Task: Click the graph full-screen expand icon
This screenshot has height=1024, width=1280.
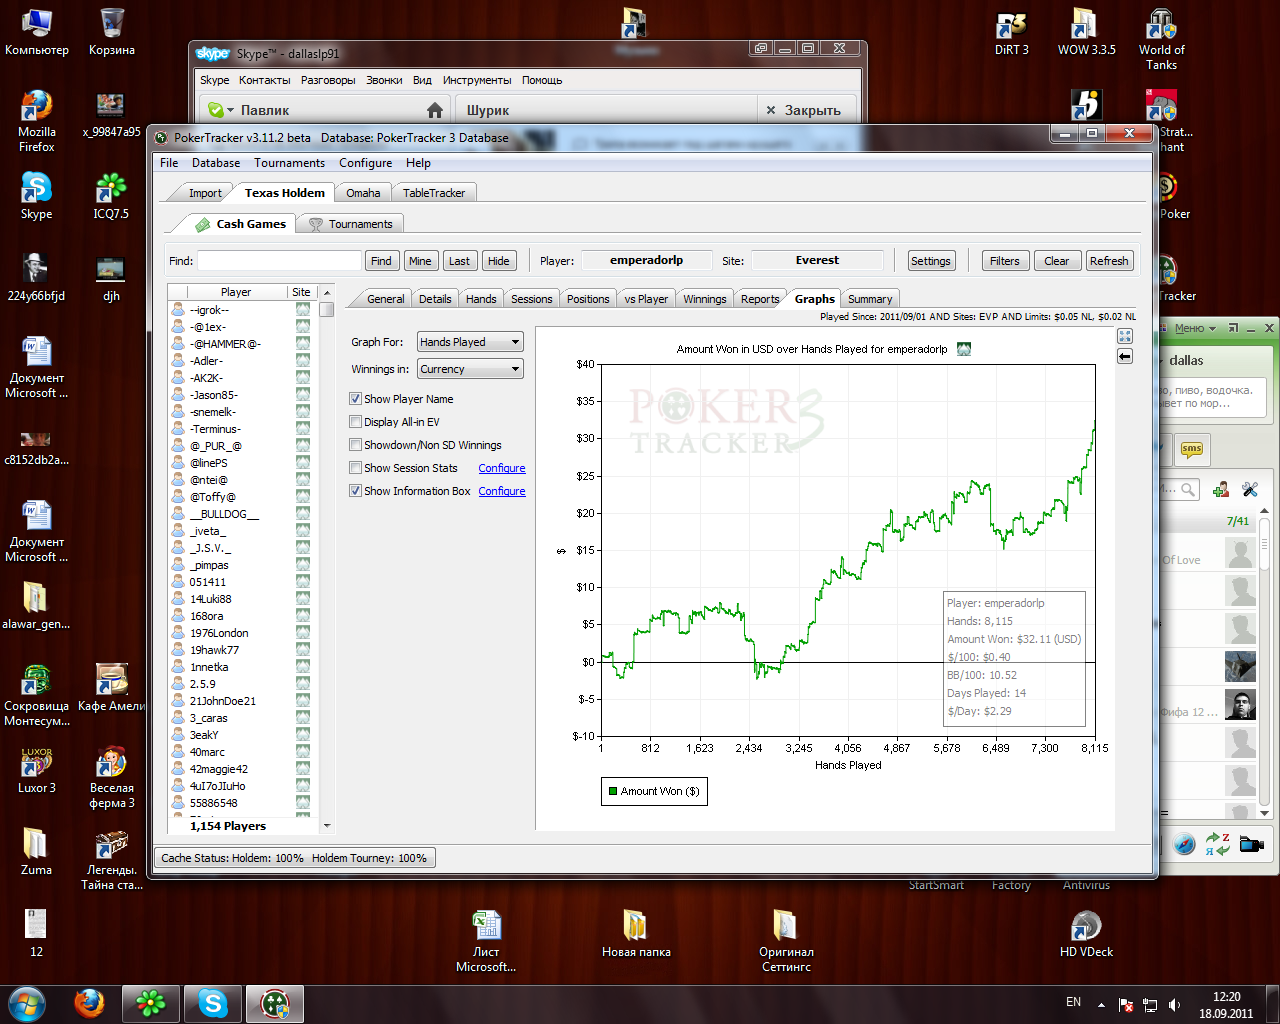Action: pyautogui.click(x=1125, y=337)
